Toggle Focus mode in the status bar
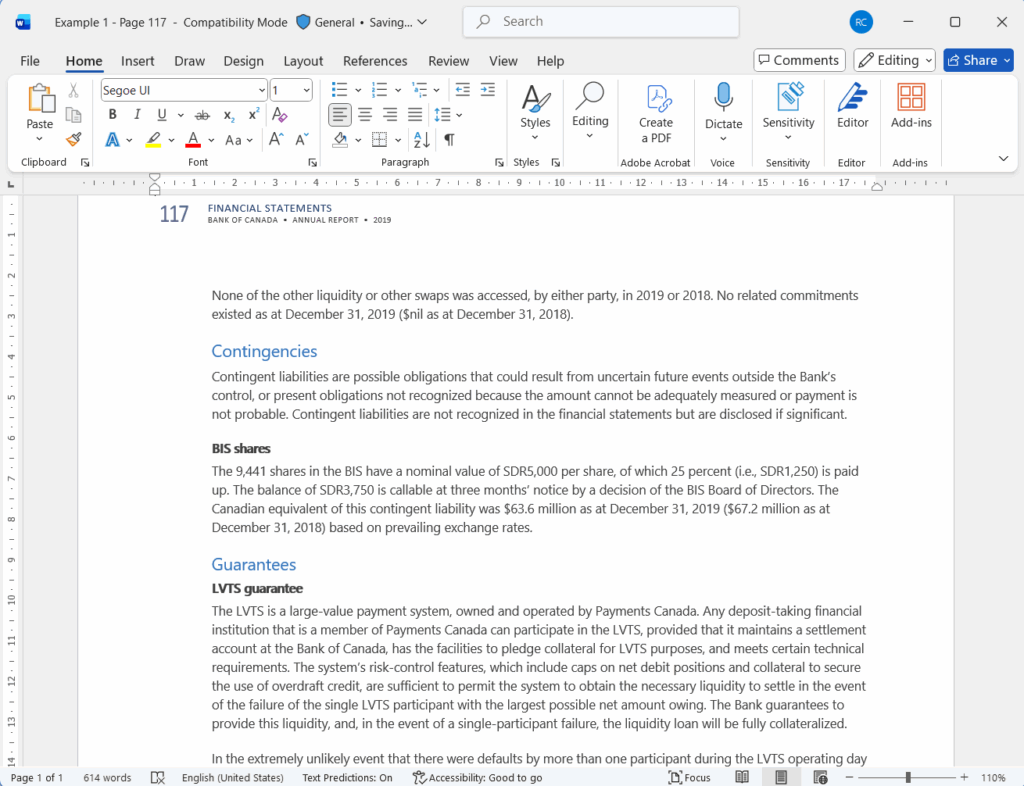Image resolution: width=1024 pixels, height=786 pixels. click(689, 777)
